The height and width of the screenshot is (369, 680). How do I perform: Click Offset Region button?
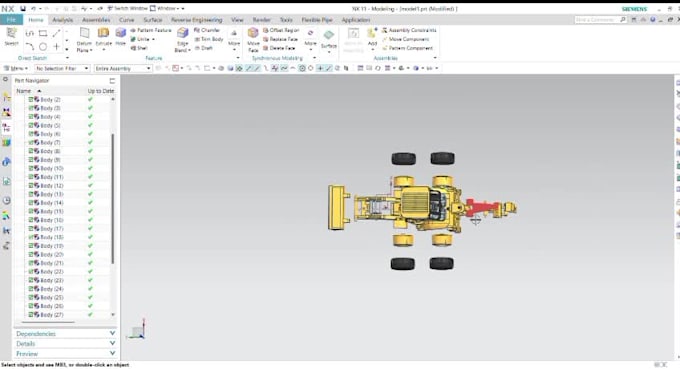(281, 30)
